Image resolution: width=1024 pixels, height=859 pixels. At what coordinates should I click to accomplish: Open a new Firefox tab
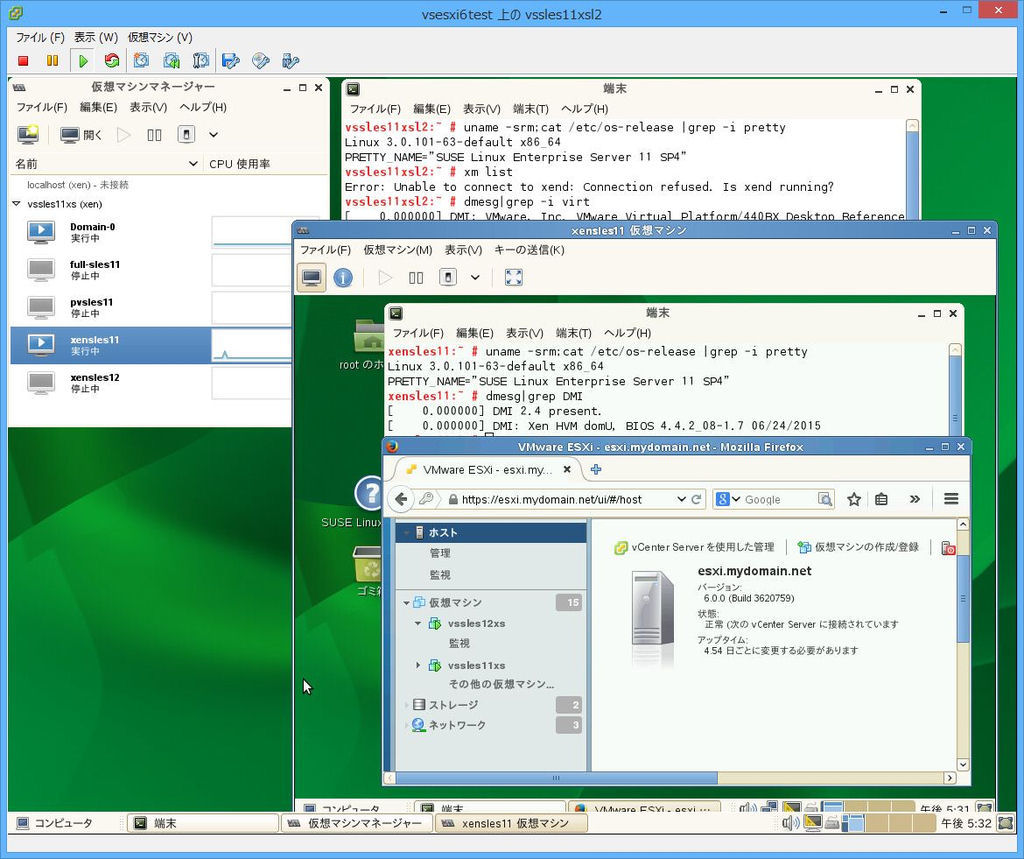(x=596, y=470)
